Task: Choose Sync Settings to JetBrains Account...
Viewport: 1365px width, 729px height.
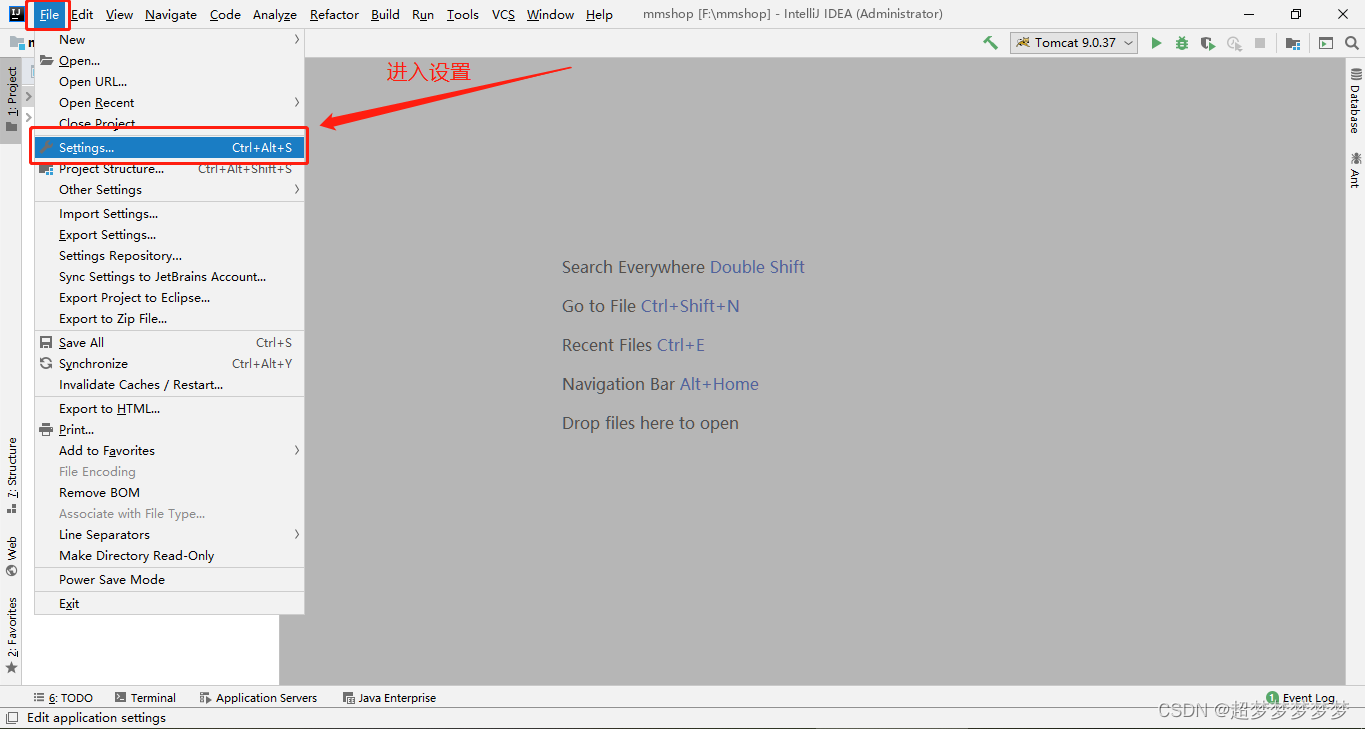Action: pyautogui.click(x=169, y=277)
